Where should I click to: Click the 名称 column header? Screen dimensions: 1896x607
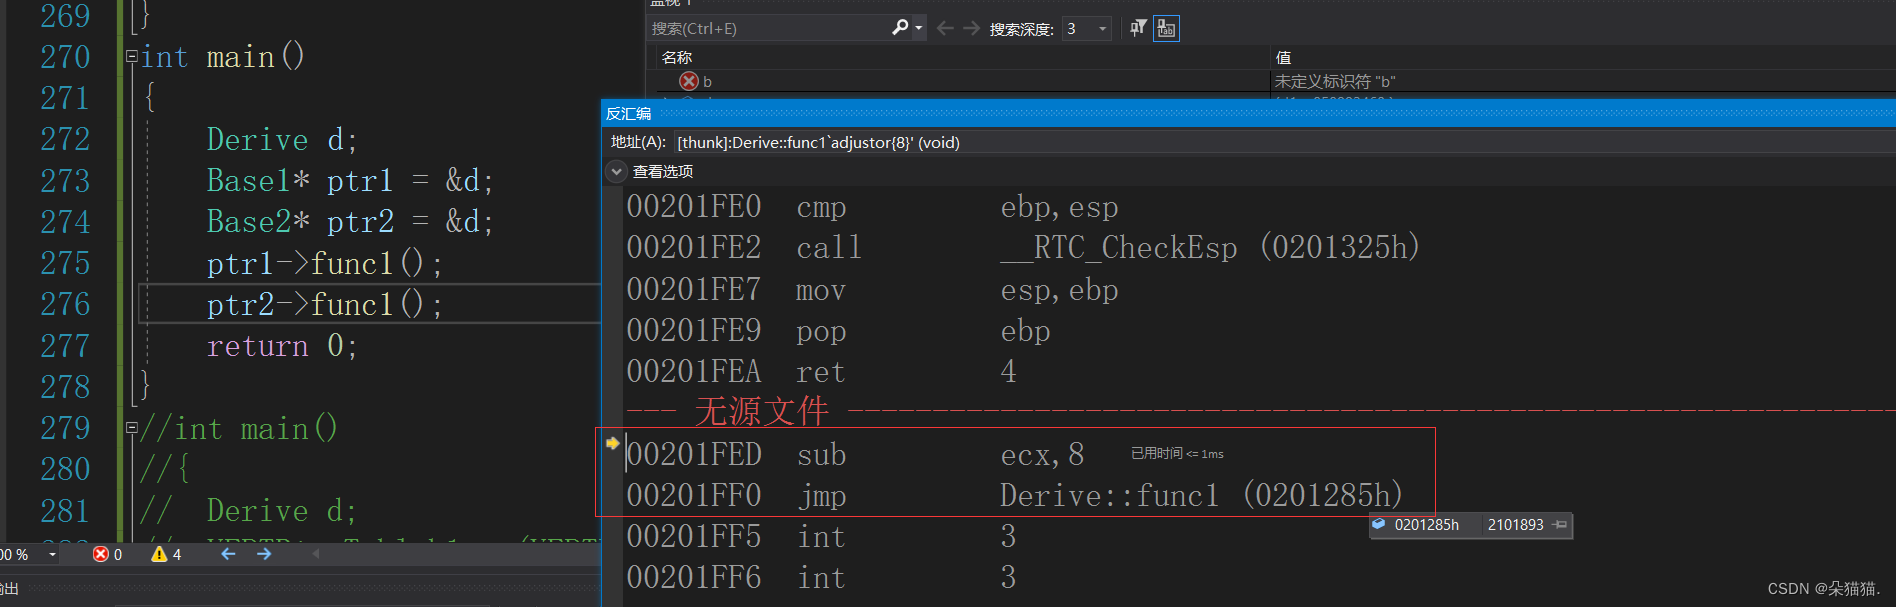click(677, 58)
